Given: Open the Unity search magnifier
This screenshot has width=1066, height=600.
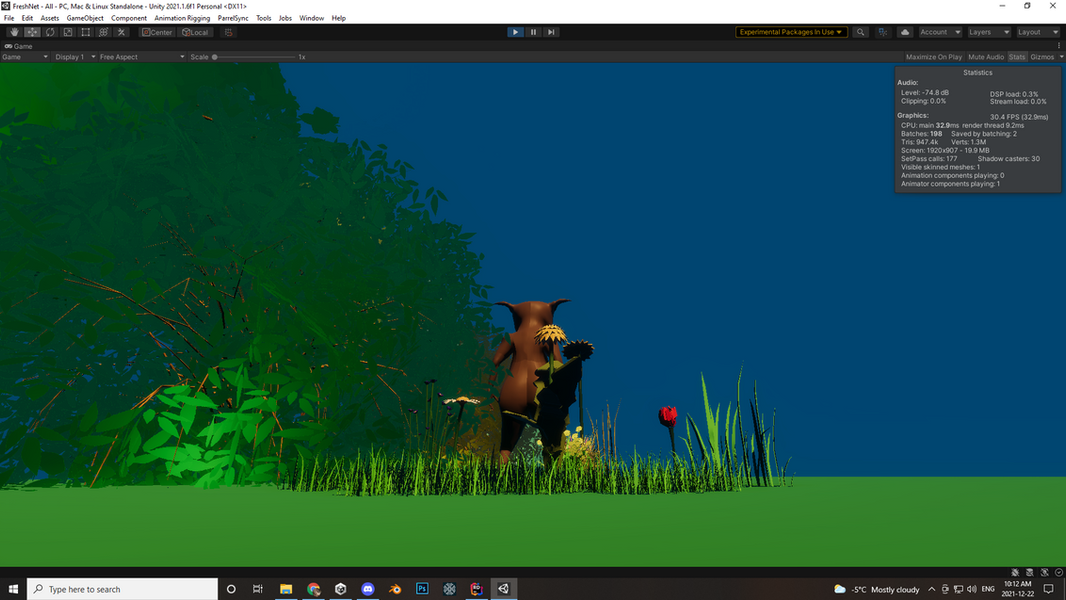Looking at the screenshot, I should (x=861, y=32).
